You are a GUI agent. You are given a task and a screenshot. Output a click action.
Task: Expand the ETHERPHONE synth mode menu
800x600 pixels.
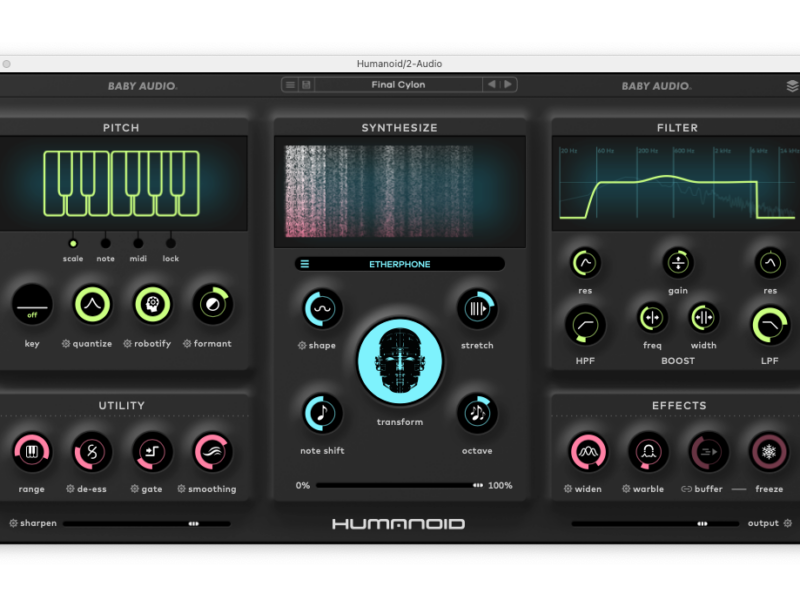(x=304, y=265)
